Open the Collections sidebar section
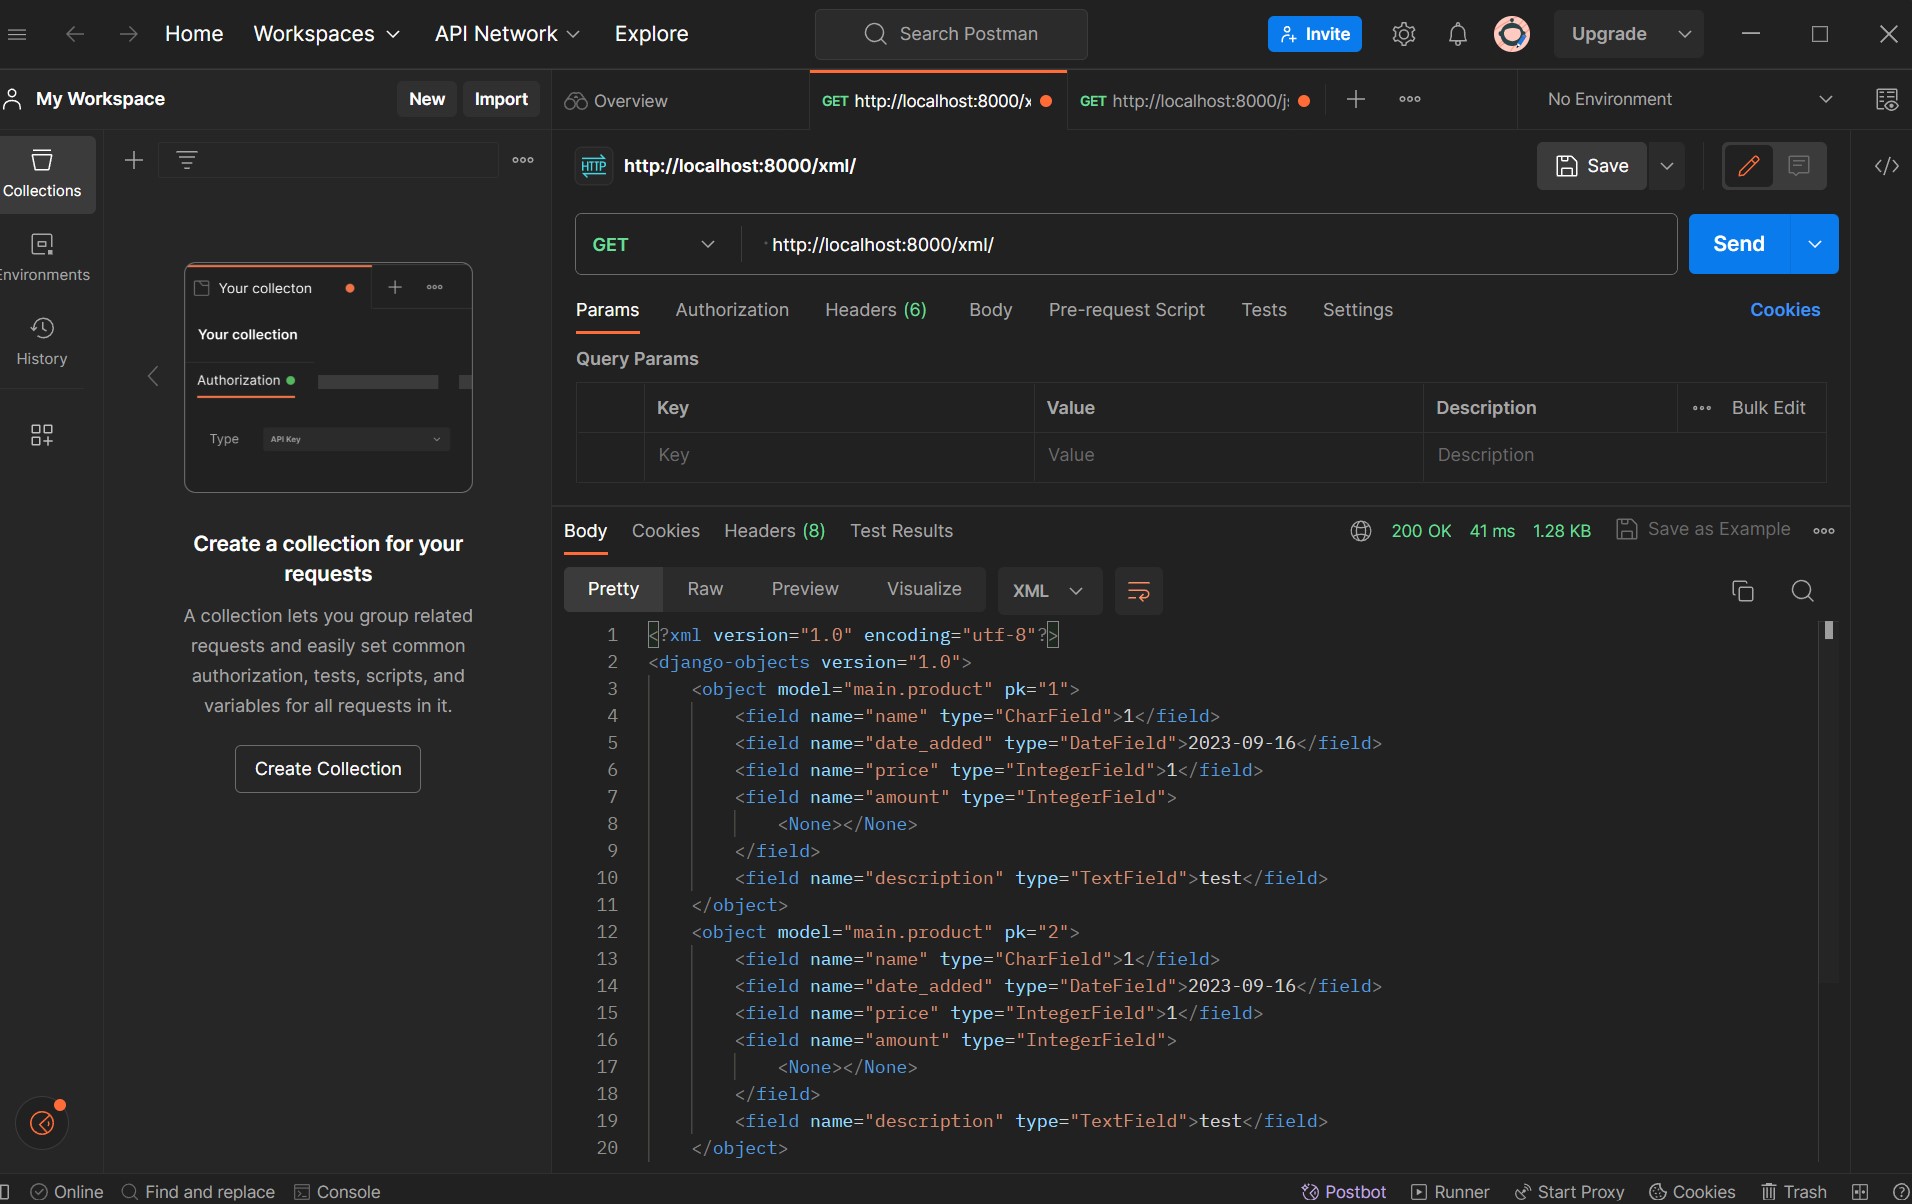 click(x=42, y=174)
